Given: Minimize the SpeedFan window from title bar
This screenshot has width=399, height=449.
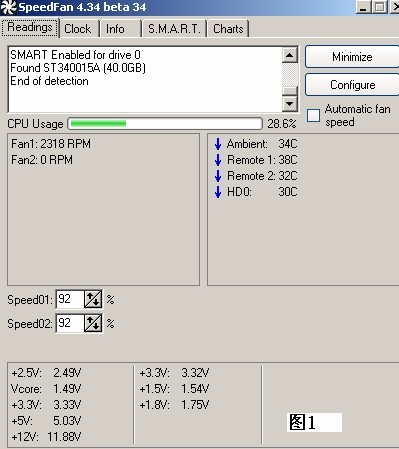Looking at the screenshot, I should (364, 7).
